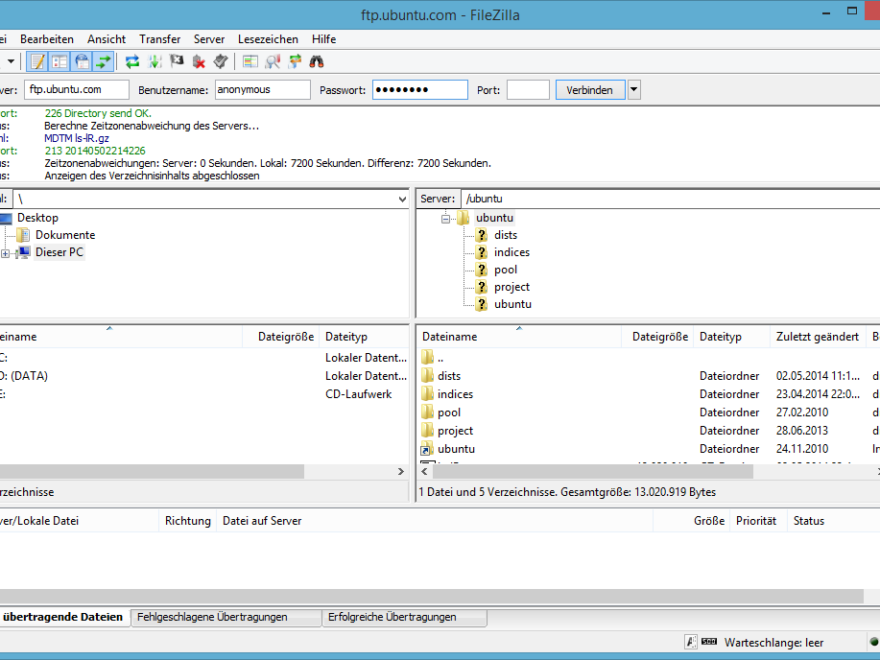Click the Verbinden button
The width and height of the screenshot is (880, 660).
coord(590,90)
